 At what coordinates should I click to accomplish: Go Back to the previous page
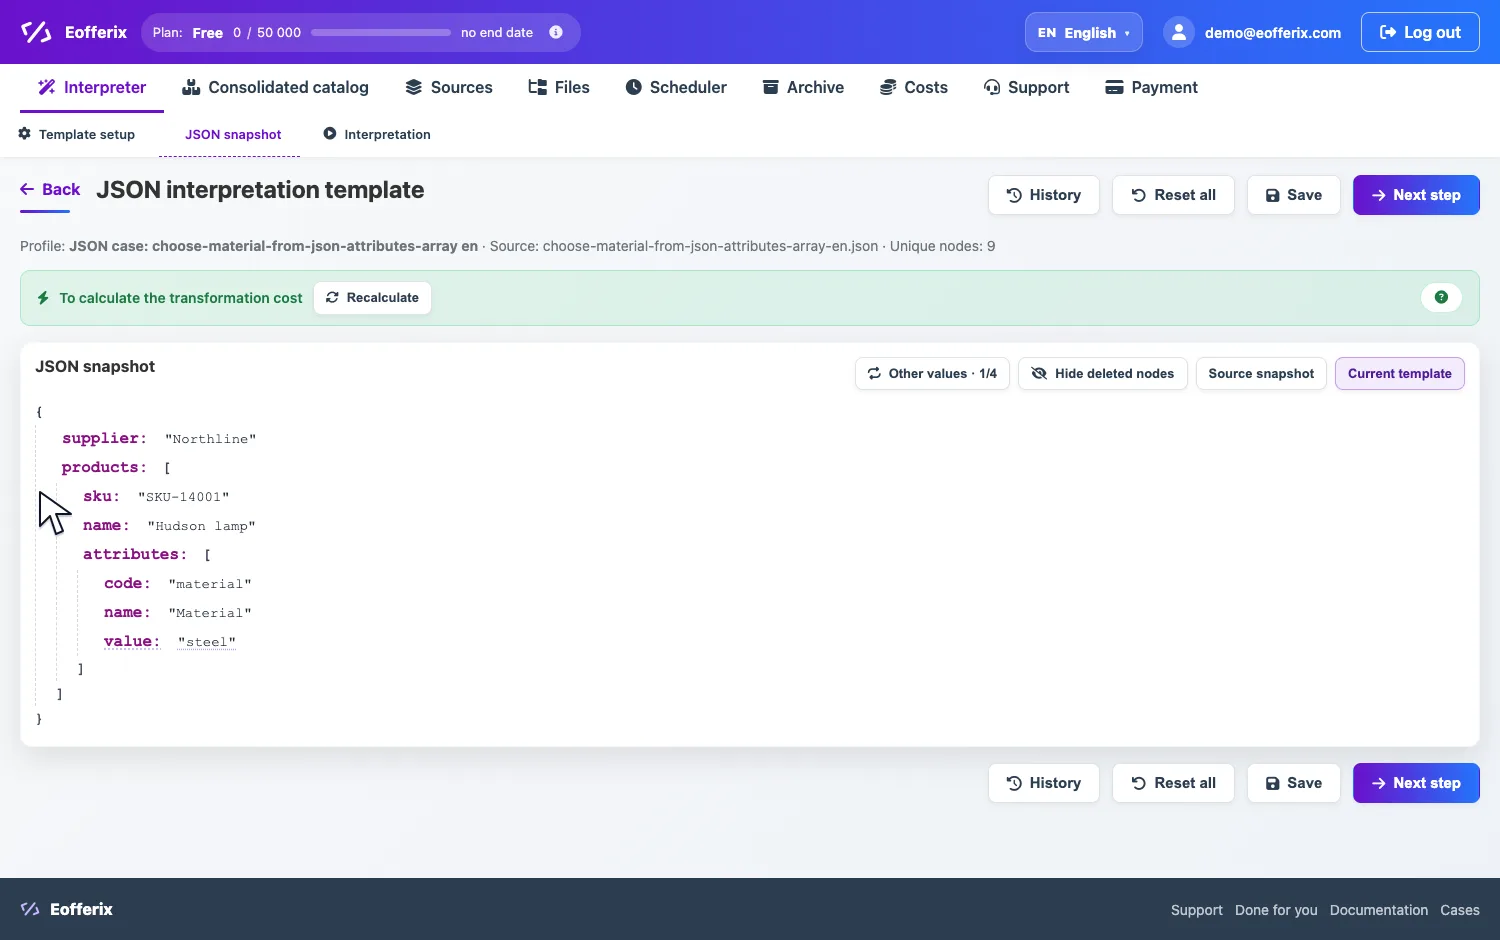pyautogui.click(x=50, y=189)
